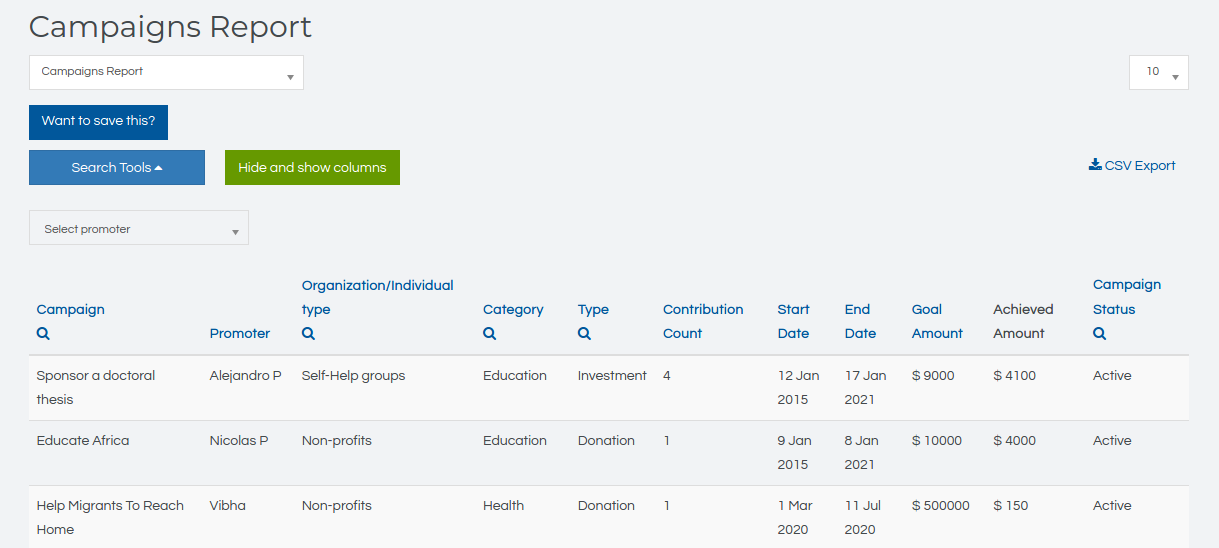
Task: Sort by Goal Amount column header
Action: point(937,321)
